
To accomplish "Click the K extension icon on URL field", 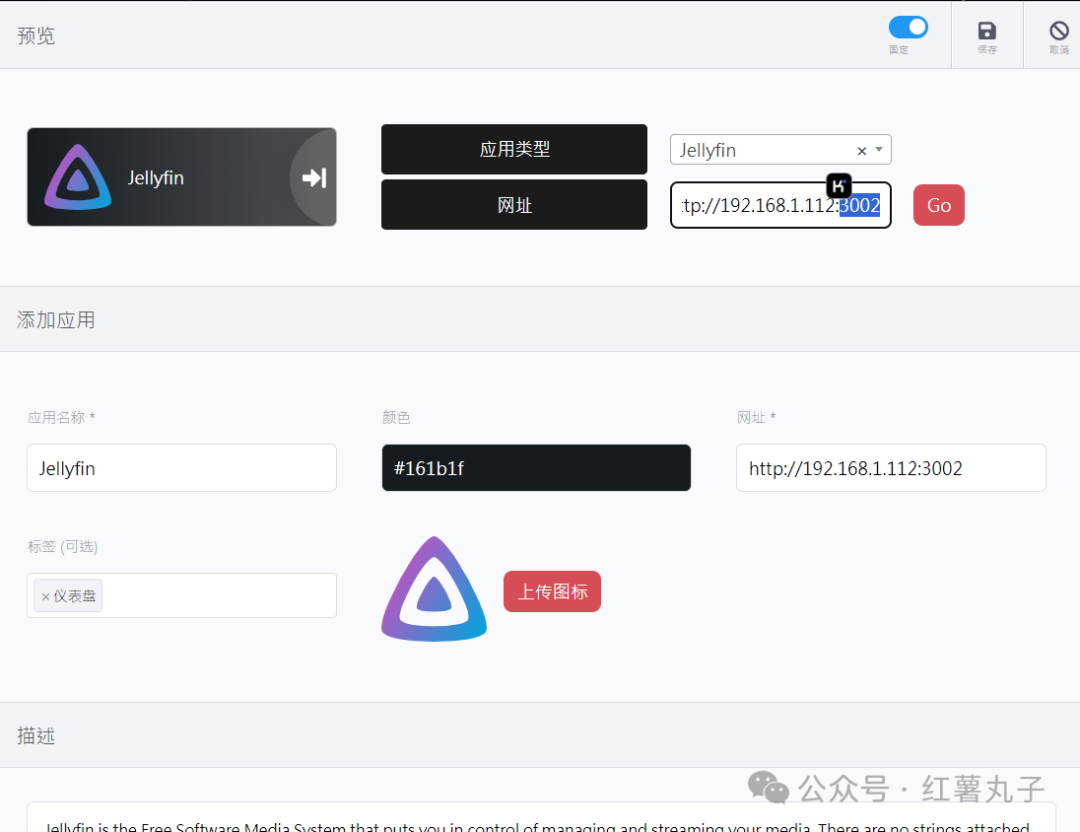I will click(x=838, y=185).
